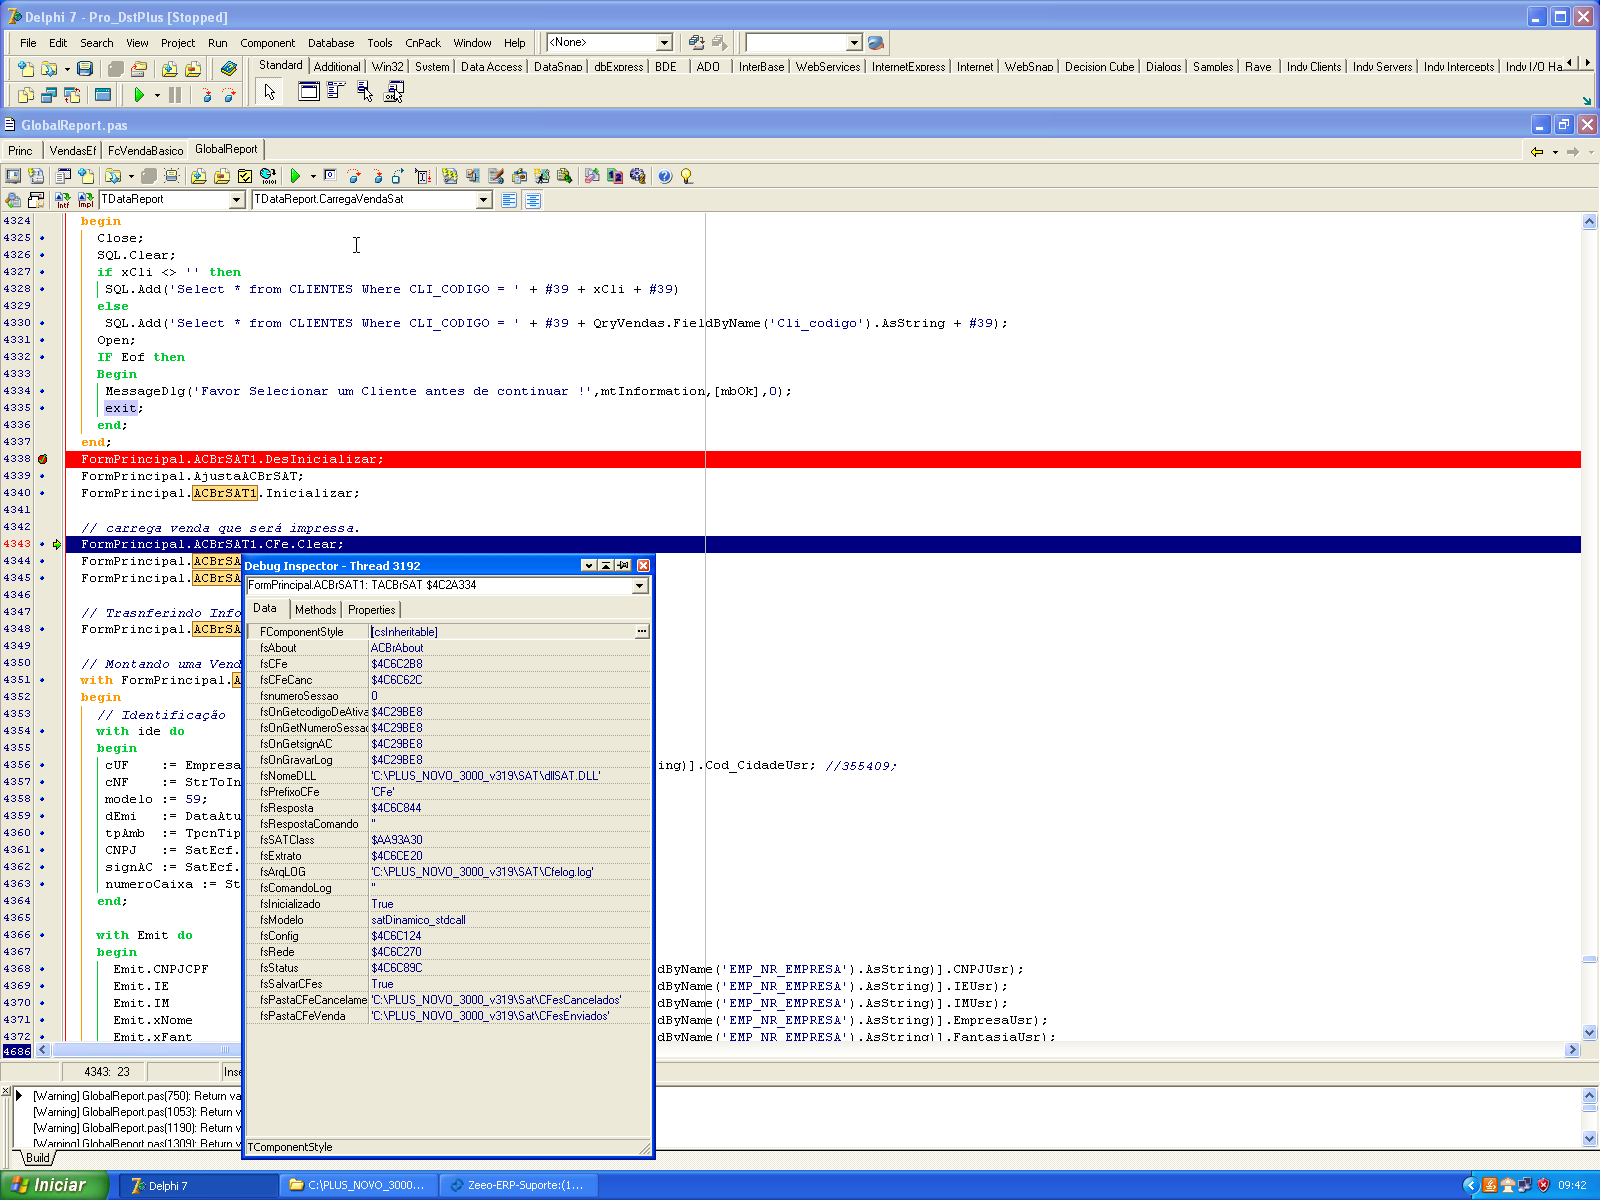Click the blue question-mark help icon
The height and width of the screenshot is (1200, 1600).
(665, 176)
